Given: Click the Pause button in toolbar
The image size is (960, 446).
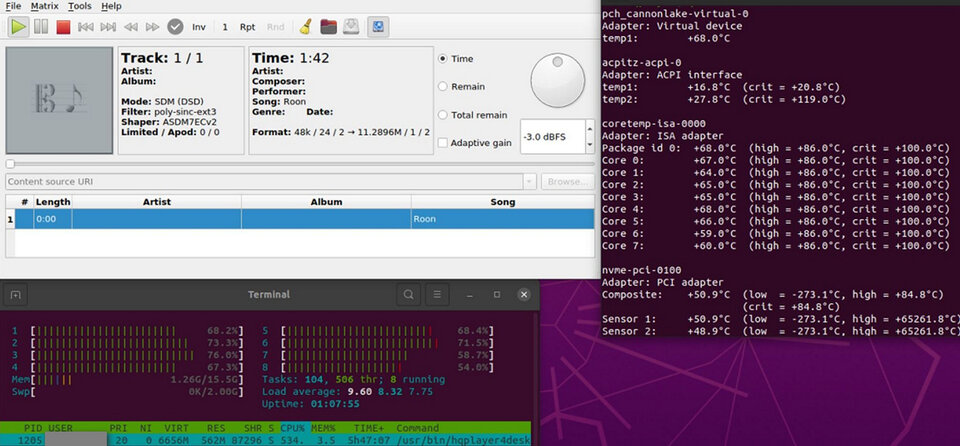Looking at the screenshot, I should (41, 27).
